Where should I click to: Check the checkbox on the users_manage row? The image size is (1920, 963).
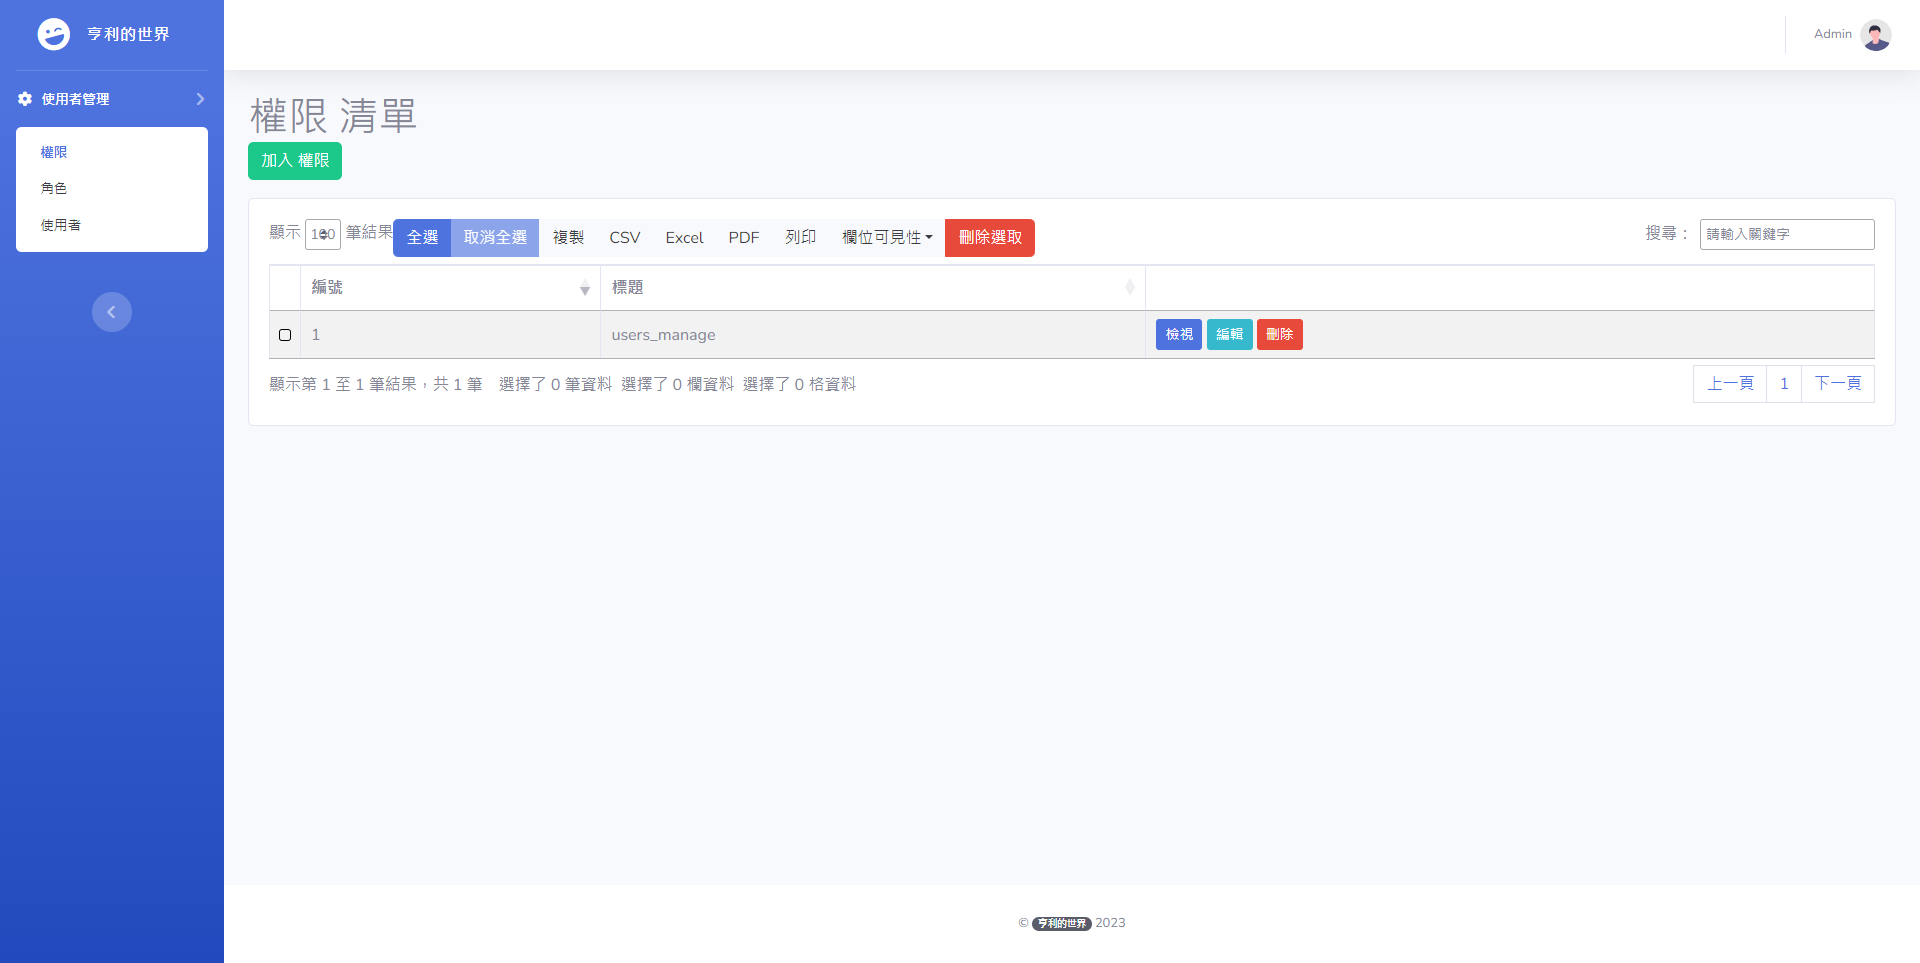284,334
